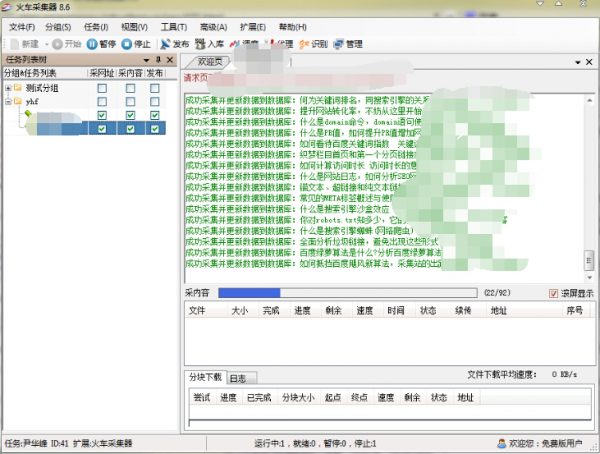The height and width of the screenshot is (454, 600).
Task: Click the log scrollbar down arrow
Action: click(x=589, y=278)
